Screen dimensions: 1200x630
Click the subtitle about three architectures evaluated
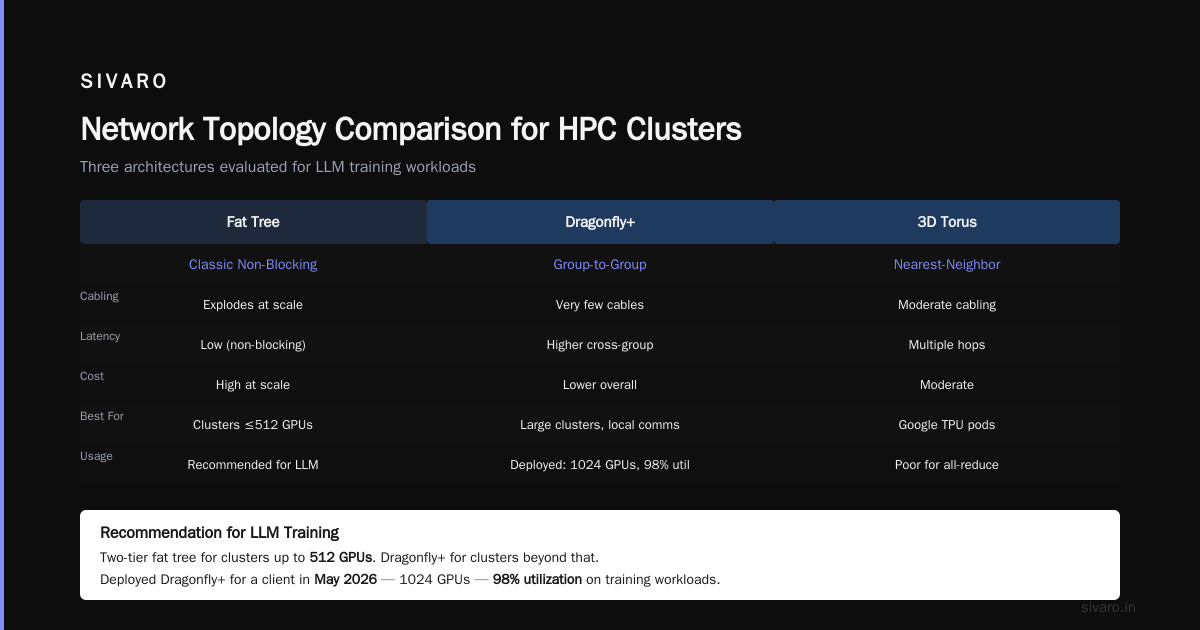click(278, 167)
